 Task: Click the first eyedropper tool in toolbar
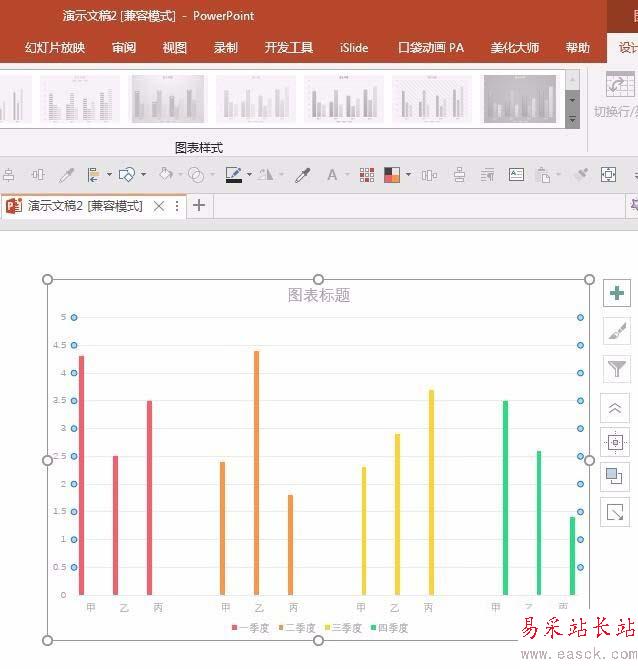(67, 175)
